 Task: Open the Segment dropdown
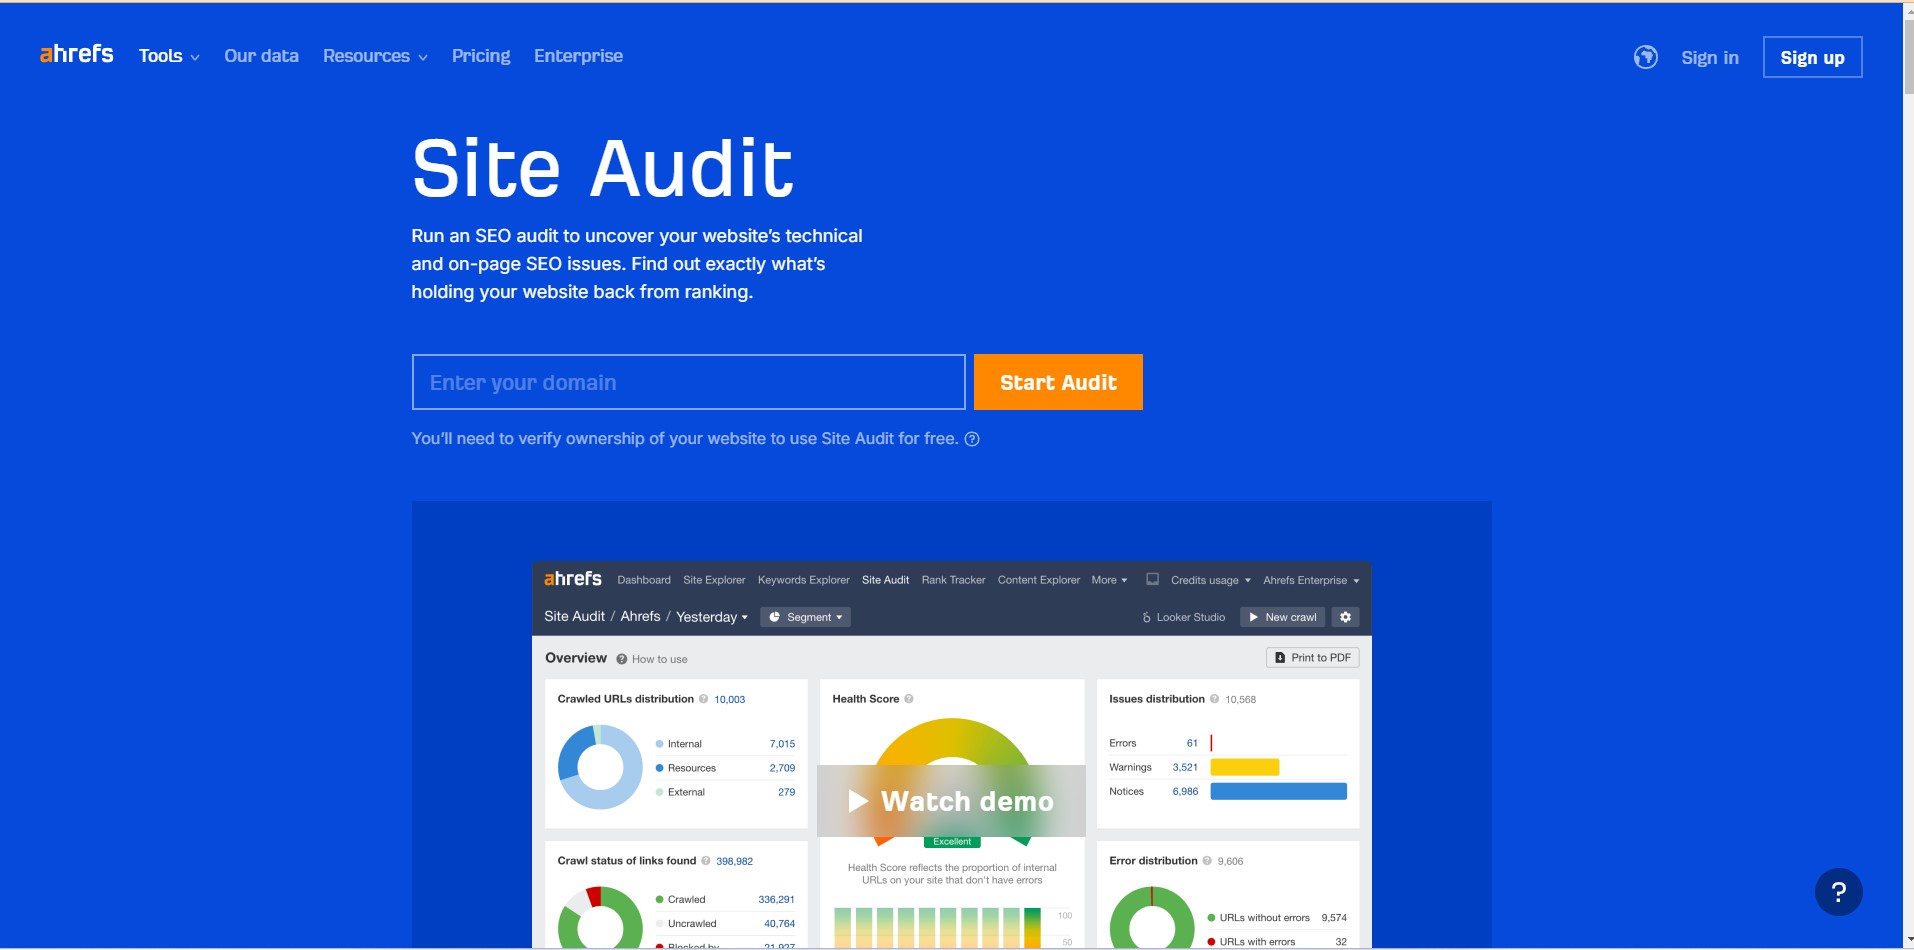805,617
